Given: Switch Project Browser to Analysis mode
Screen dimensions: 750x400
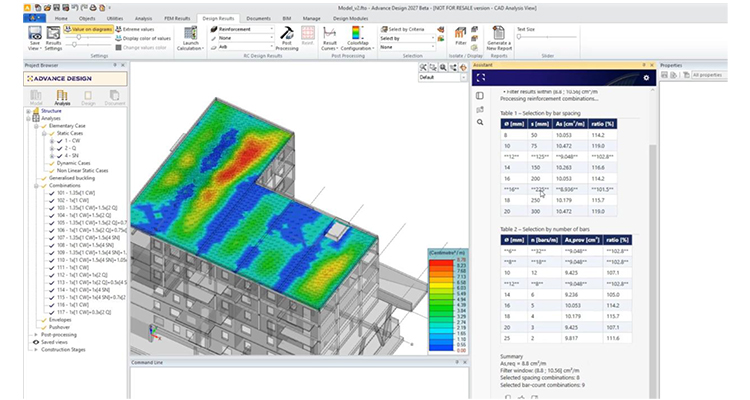Looking at the screenshot, I should [62, 97].
